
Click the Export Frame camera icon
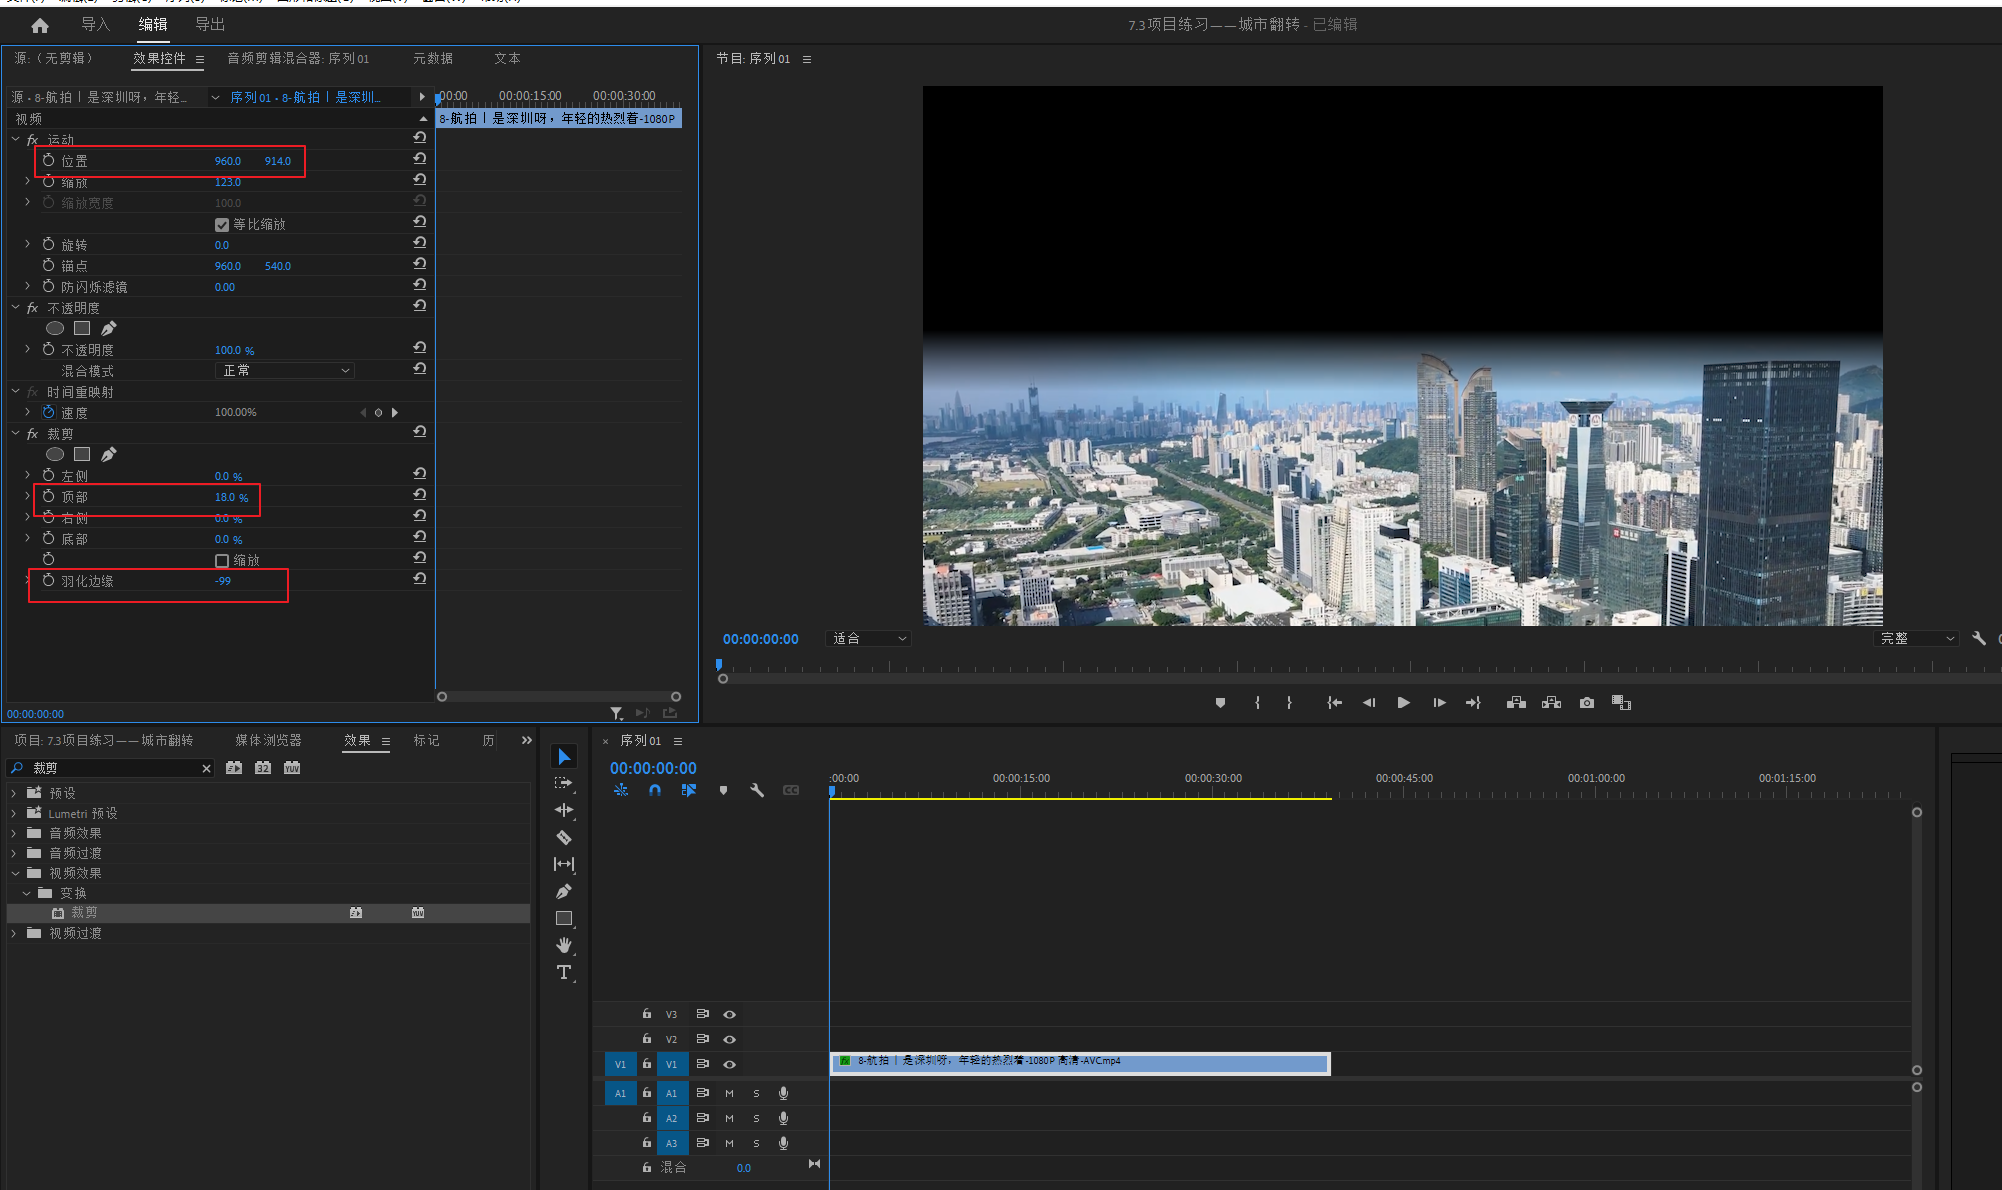click(x=1587, y=703)
